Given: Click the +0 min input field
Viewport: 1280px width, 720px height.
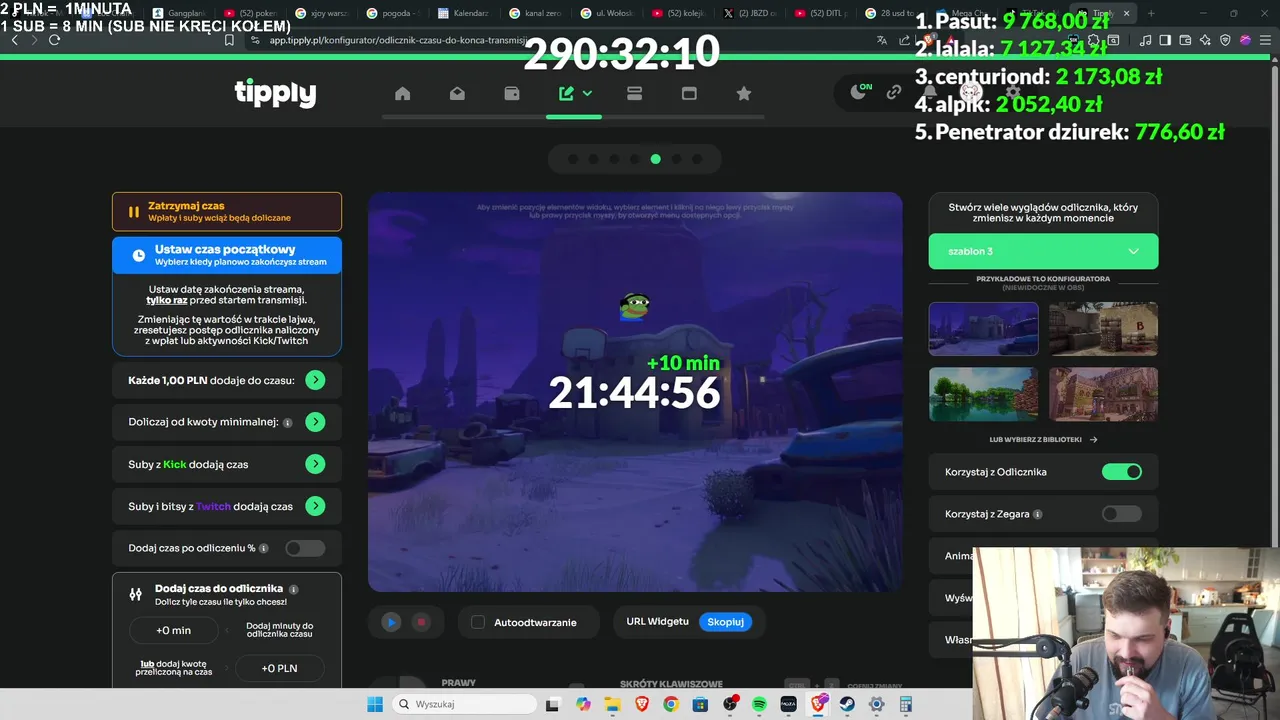Looking at the screenshot, I should (x=173, y=630).
